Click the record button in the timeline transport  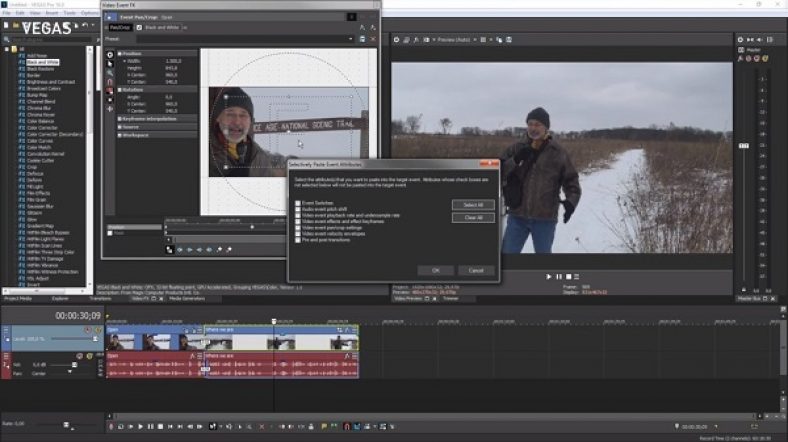[x=111, y=426]
